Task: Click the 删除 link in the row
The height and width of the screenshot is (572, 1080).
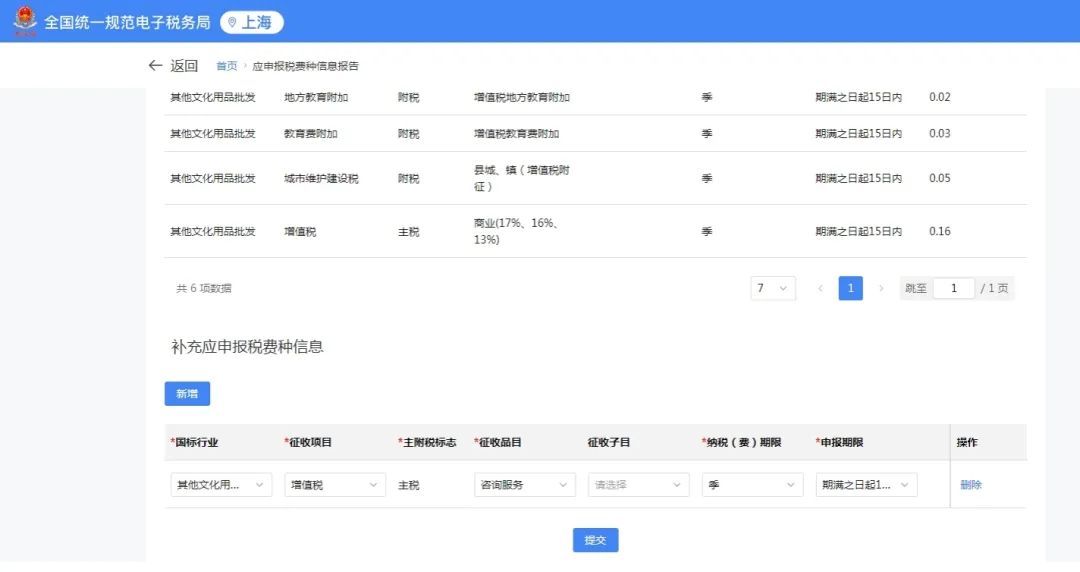Action: pos(971,484)
